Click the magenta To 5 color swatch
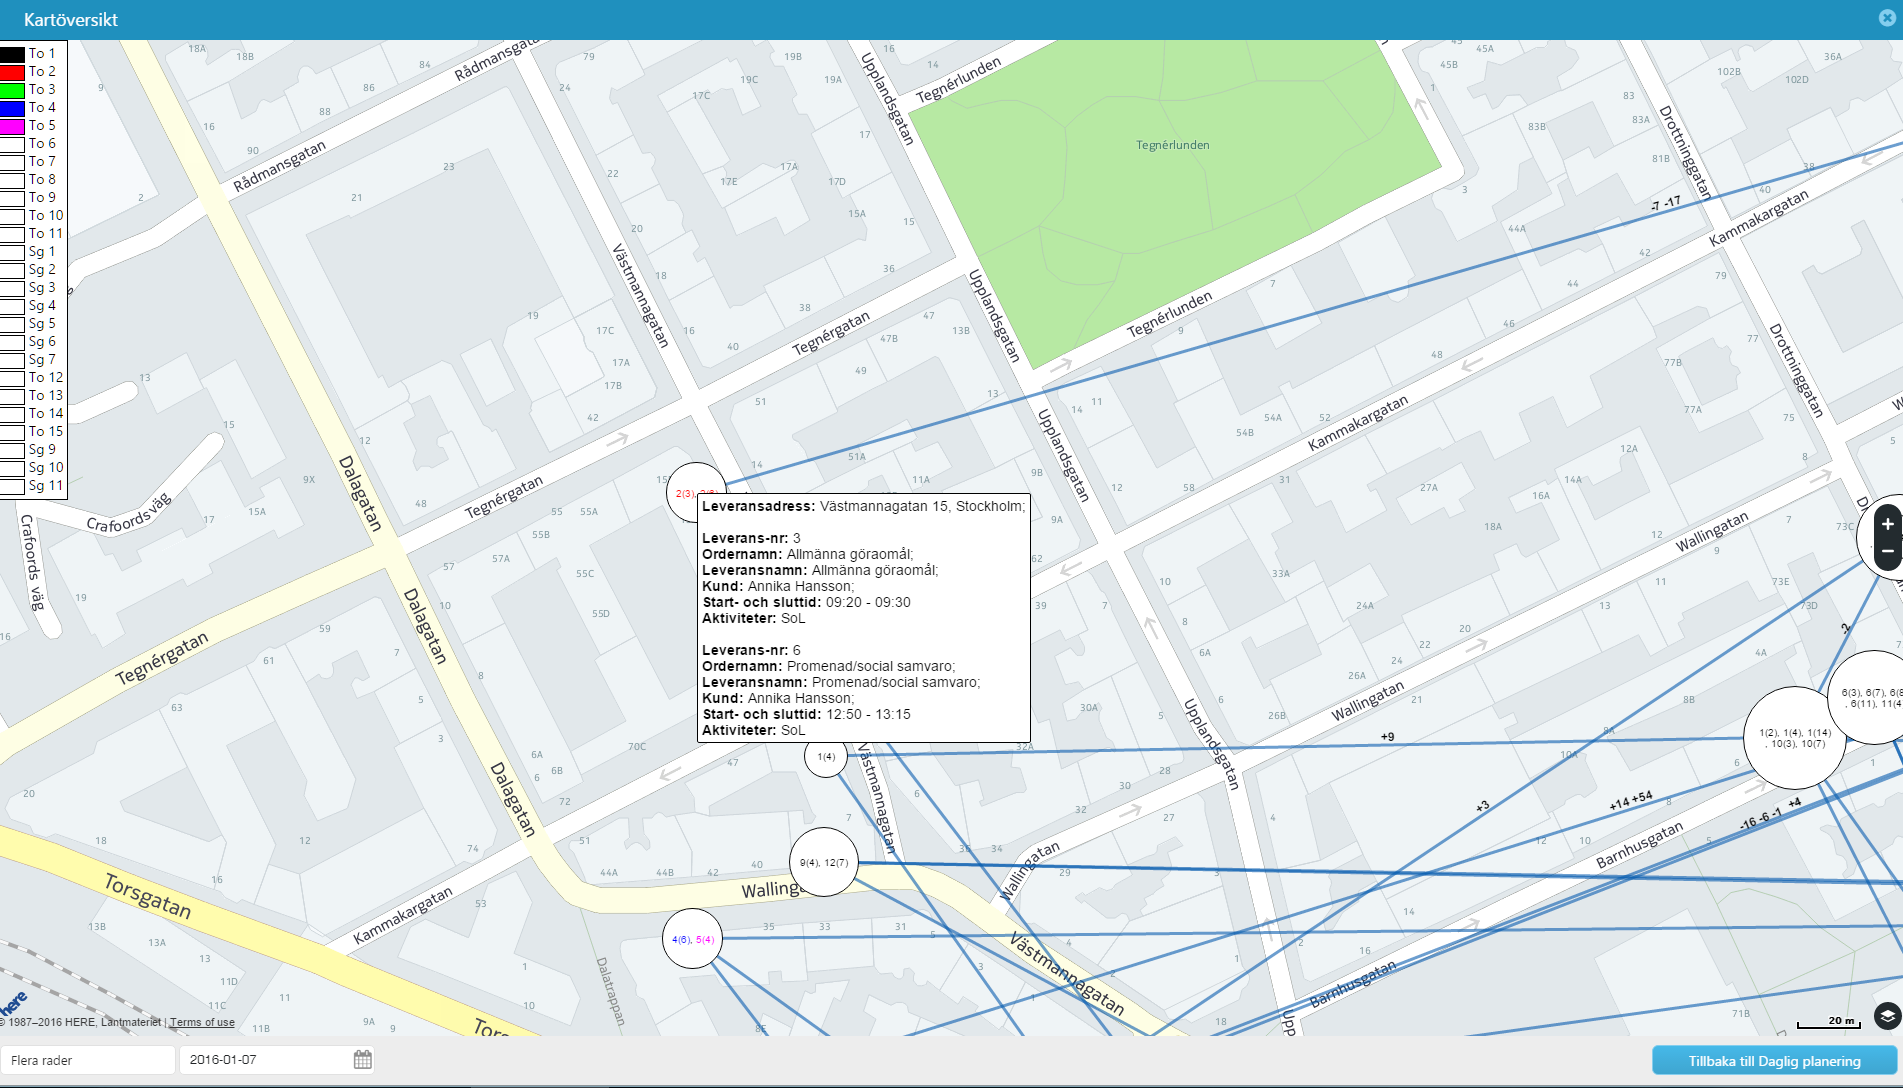 (x=12, y=126)
